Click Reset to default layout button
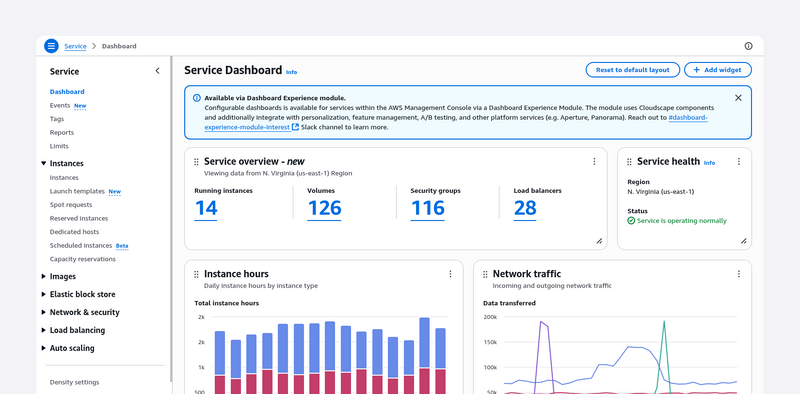 tap(633, 70)
